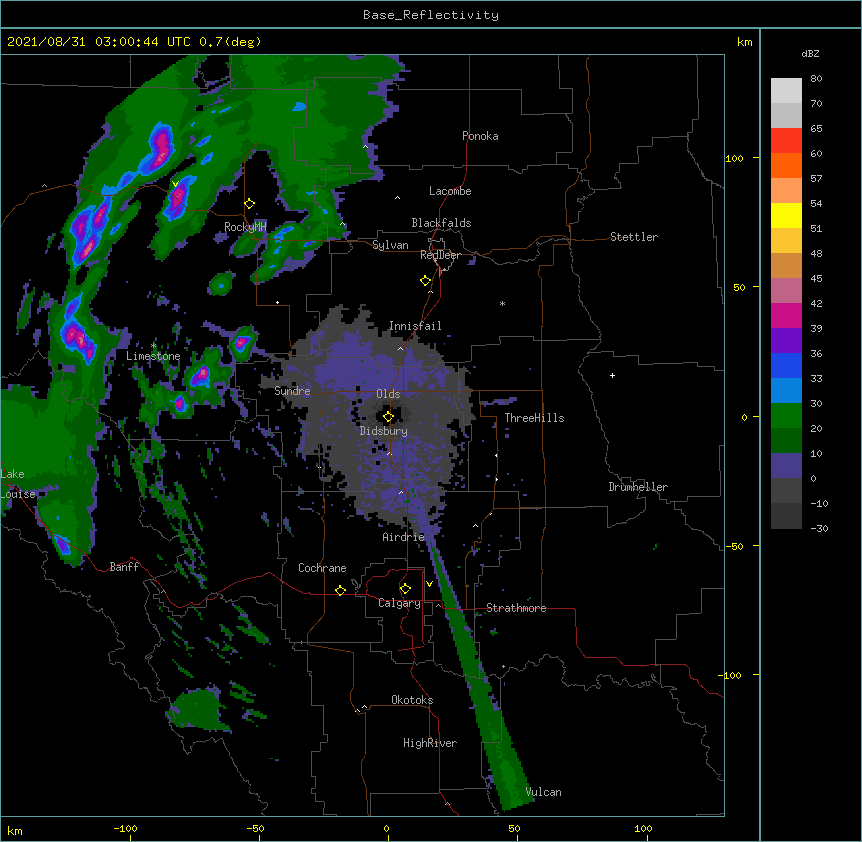Click the Sylvan label
This screenshot has width=862, height=842.
[390, 245]
